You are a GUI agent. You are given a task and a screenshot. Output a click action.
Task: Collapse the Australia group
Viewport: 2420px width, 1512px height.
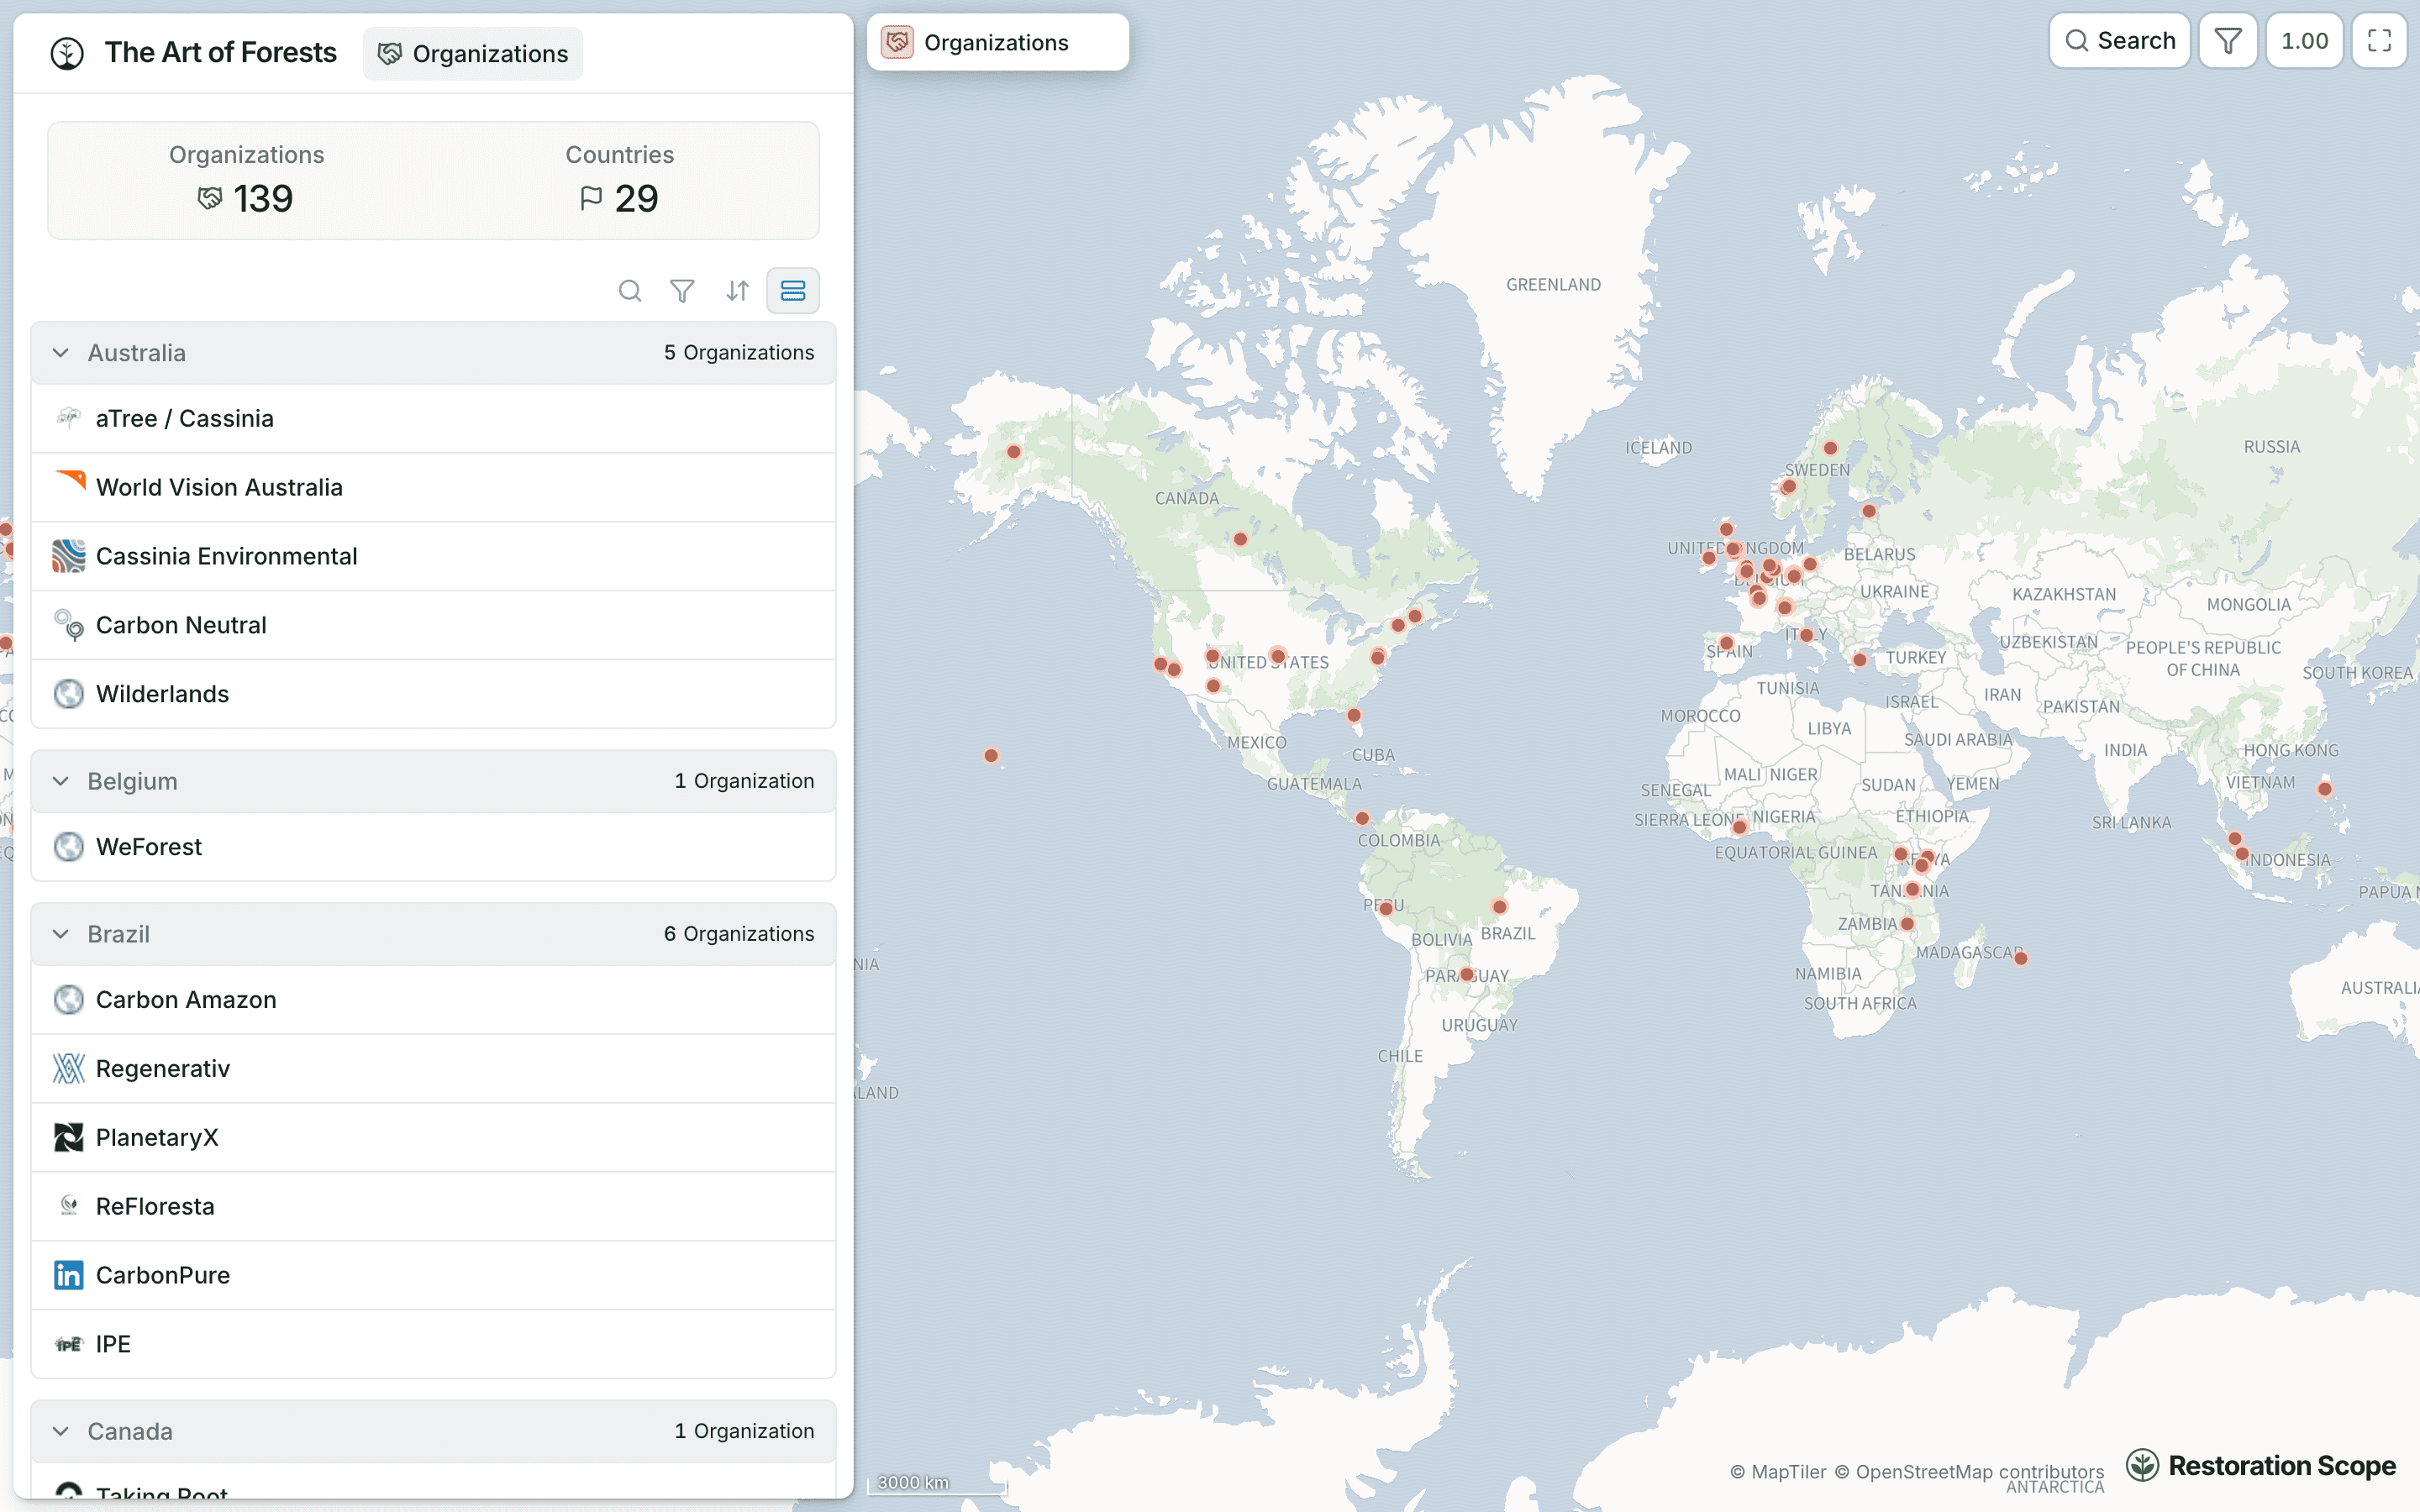pos(61,353)
